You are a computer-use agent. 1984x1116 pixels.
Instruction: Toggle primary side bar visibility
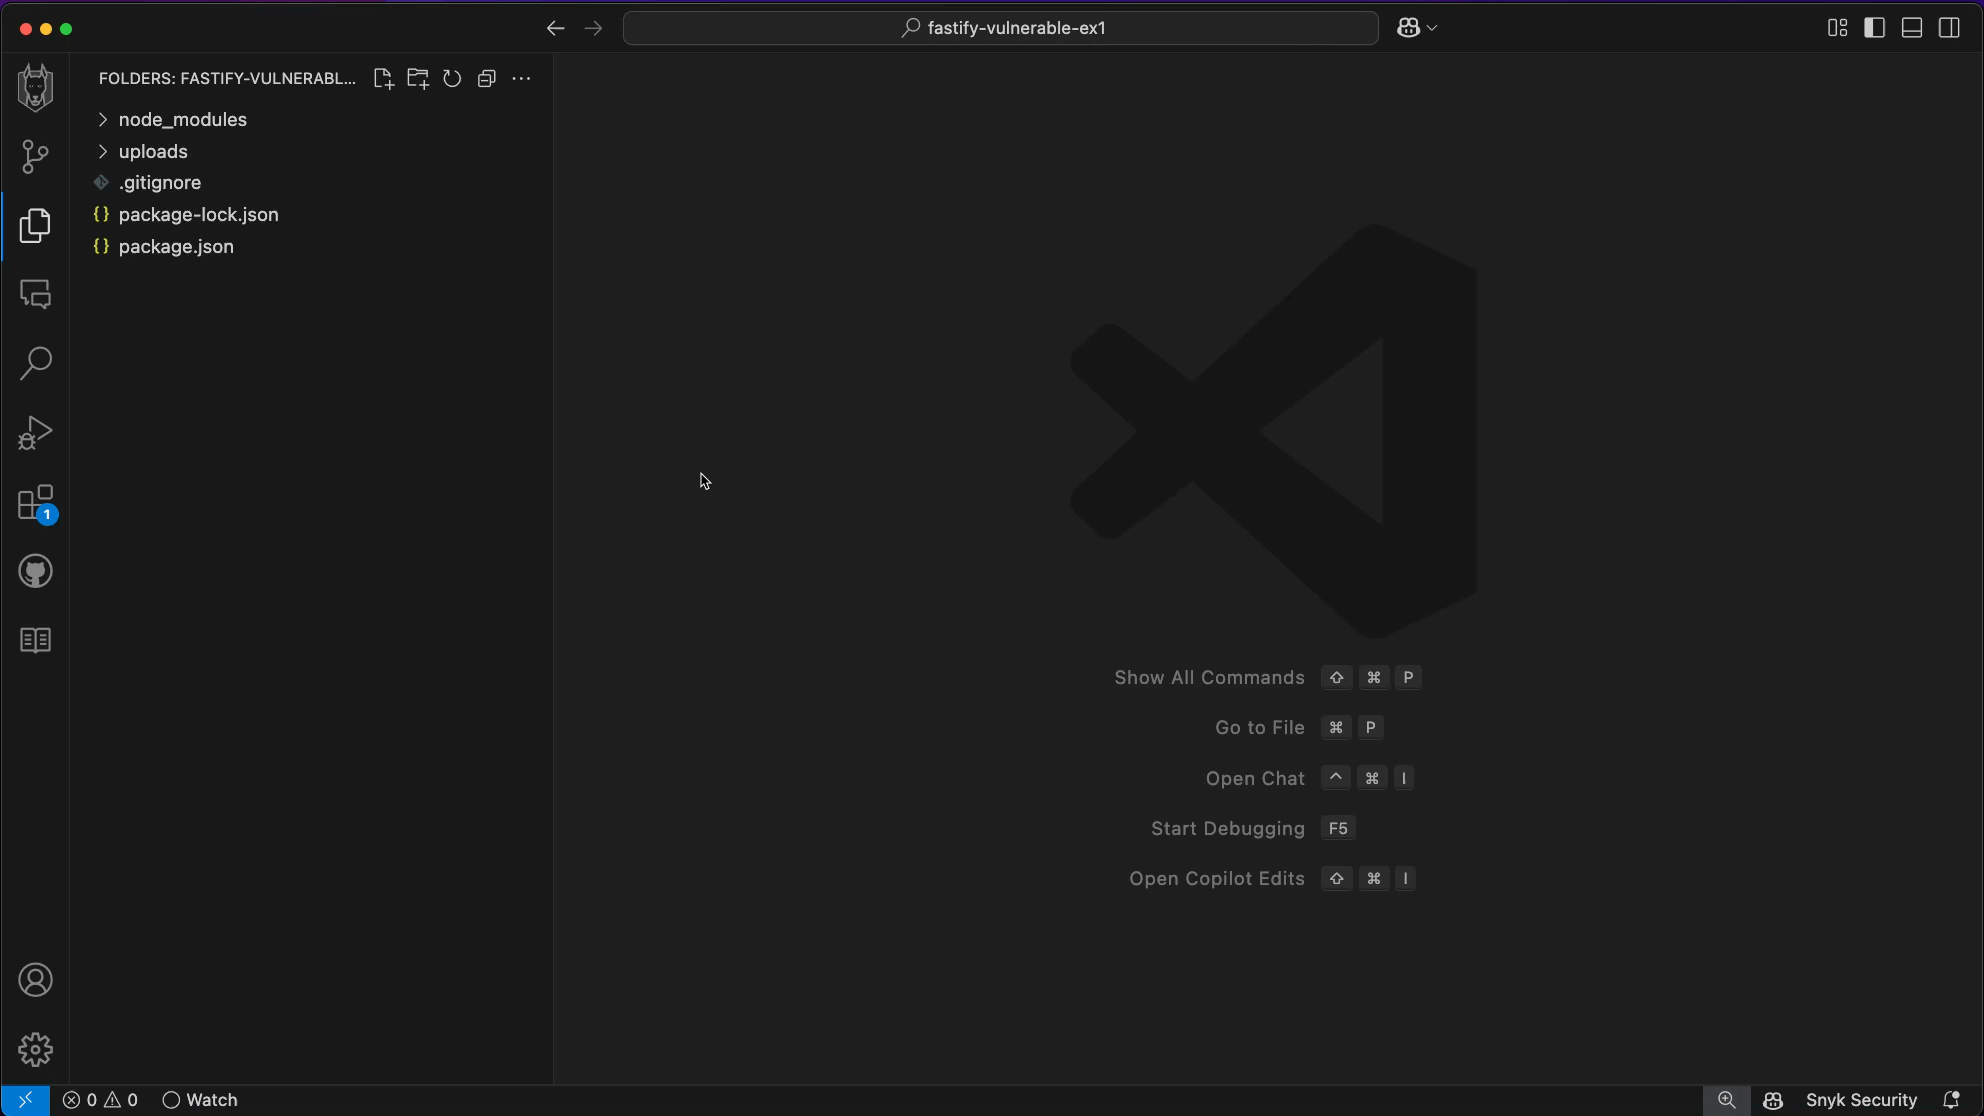[1875, 28]
